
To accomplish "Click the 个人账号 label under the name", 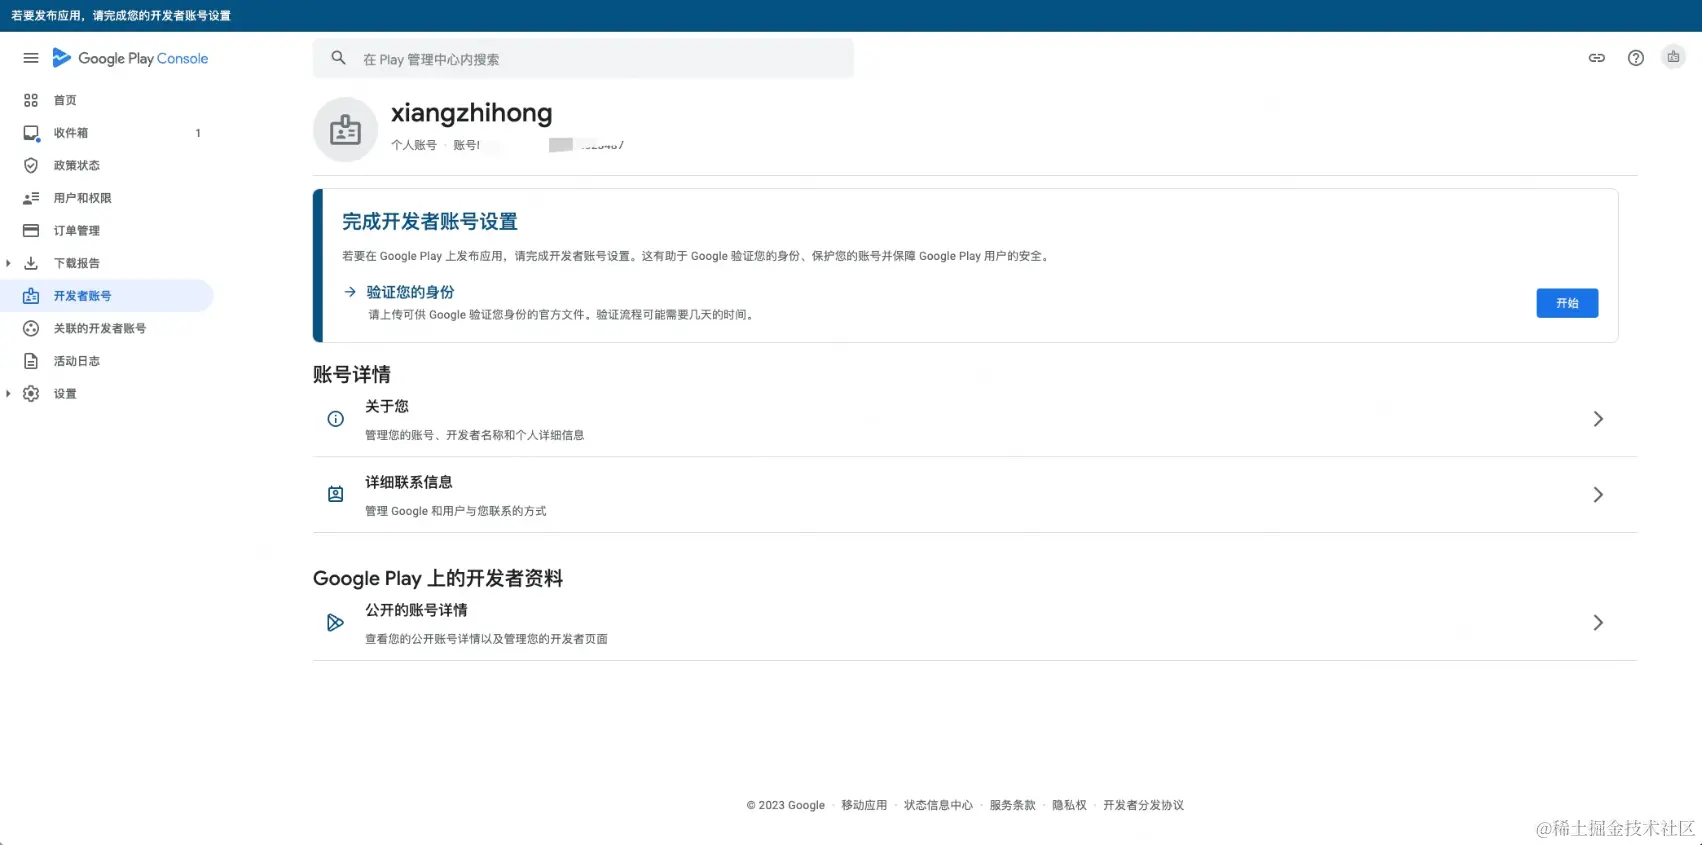I will click(414, 145).
